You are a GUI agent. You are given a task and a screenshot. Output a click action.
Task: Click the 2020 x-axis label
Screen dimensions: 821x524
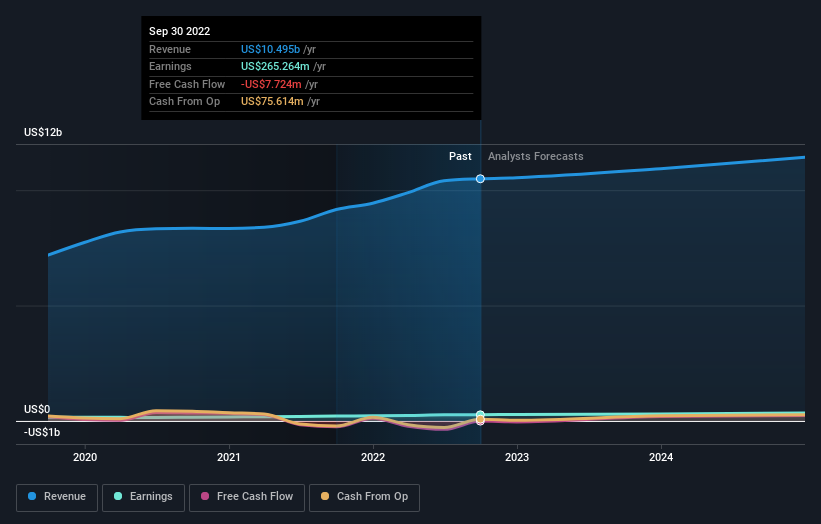tap(85, 458)
